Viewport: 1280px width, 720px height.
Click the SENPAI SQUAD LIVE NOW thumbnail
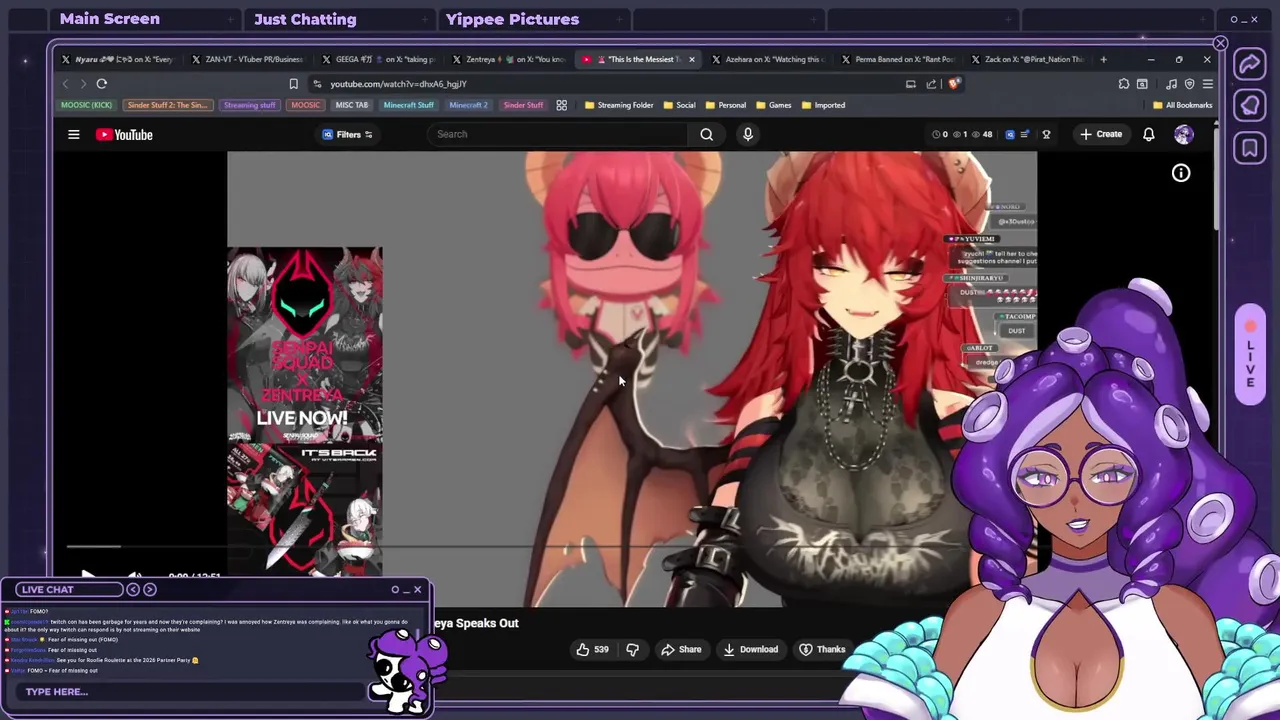click(x=304, y=345)
